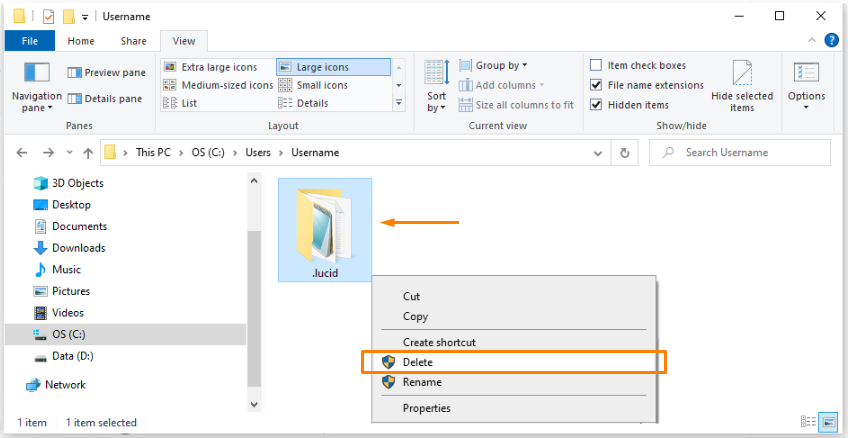This screenshot has height=438, width=848.
Task: Open the Add columns dropdown
Action: pyautogui.click(x=501, y=85)
